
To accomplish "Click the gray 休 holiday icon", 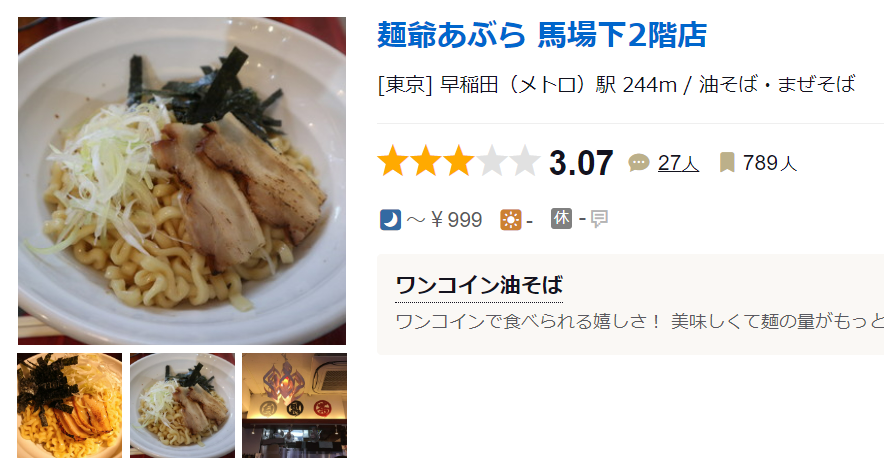I will click(x=562, y=218).
